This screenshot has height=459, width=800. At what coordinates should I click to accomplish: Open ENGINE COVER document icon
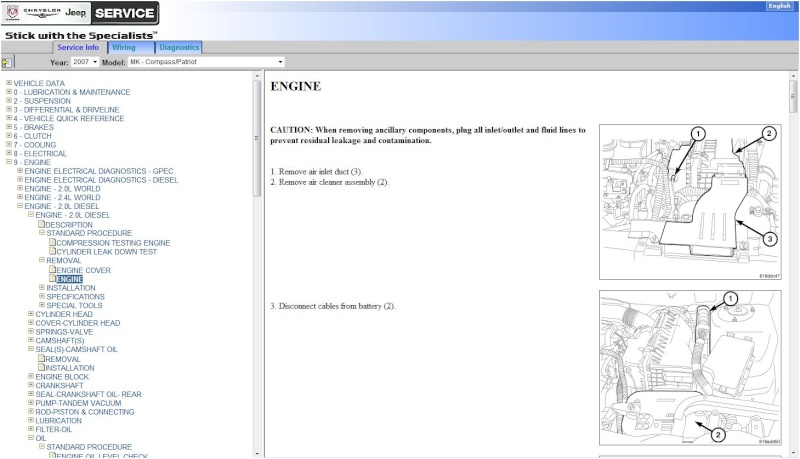[53, 269]
